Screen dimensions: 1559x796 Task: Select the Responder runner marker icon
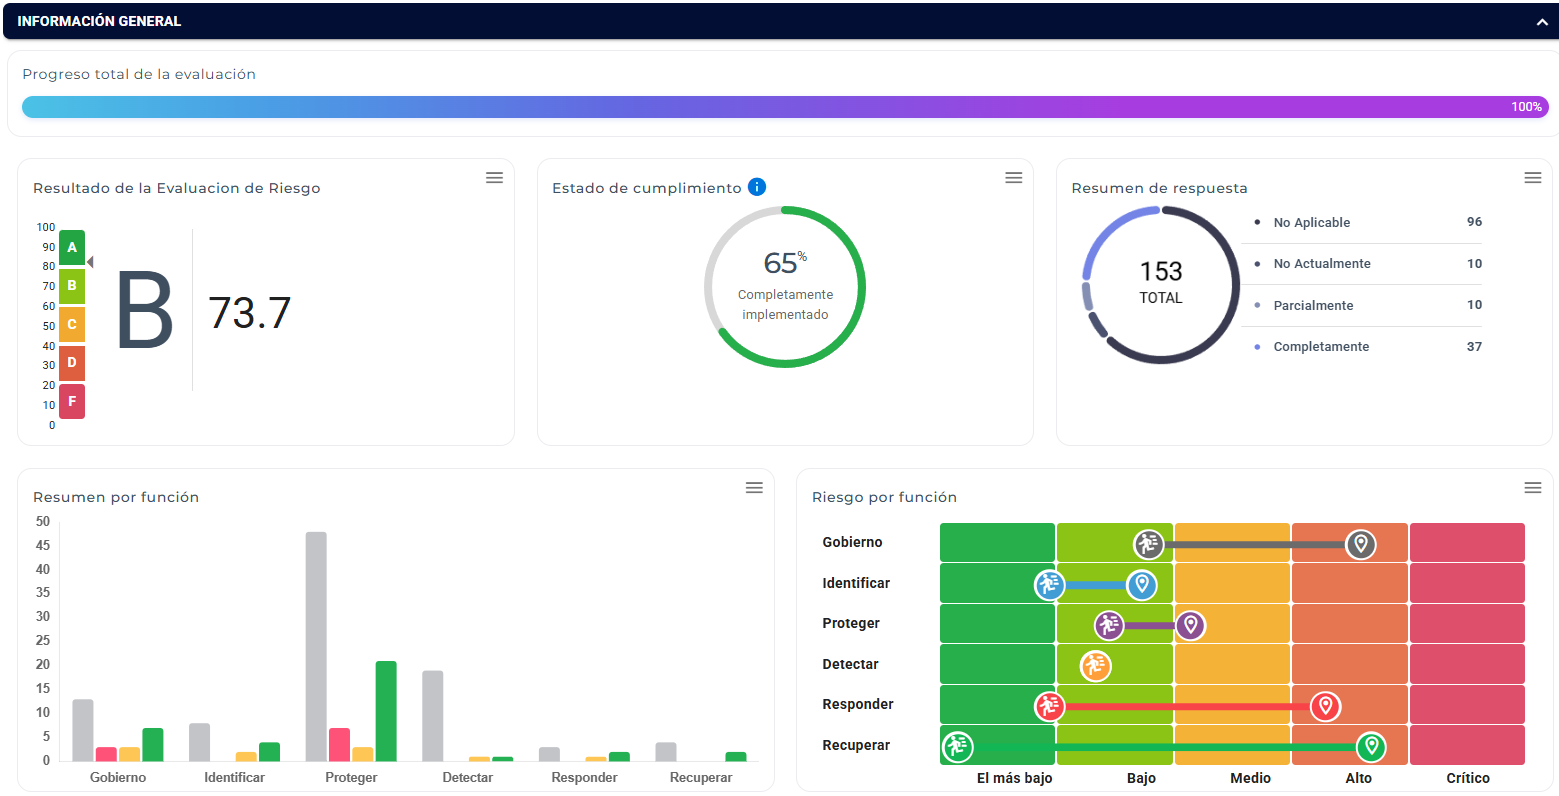pyautogui.click(x=1049, y=706)
